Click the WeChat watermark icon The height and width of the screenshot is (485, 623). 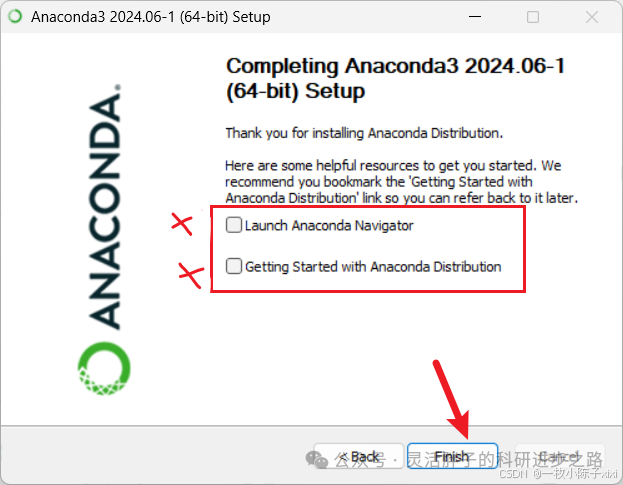(317, 460)
